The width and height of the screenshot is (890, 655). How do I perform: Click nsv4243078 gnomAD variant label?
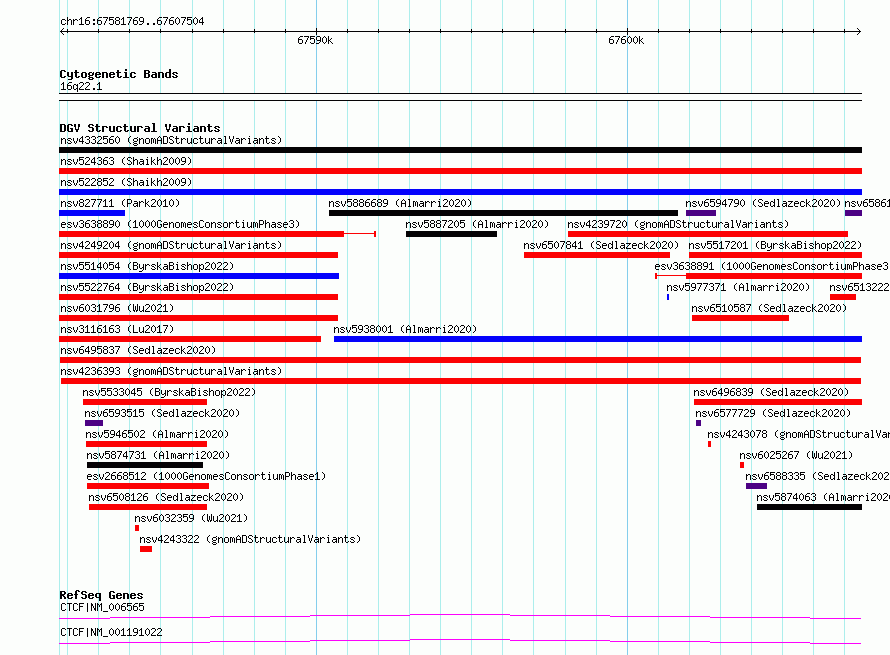pyautogui.click(x=799, y=434)
